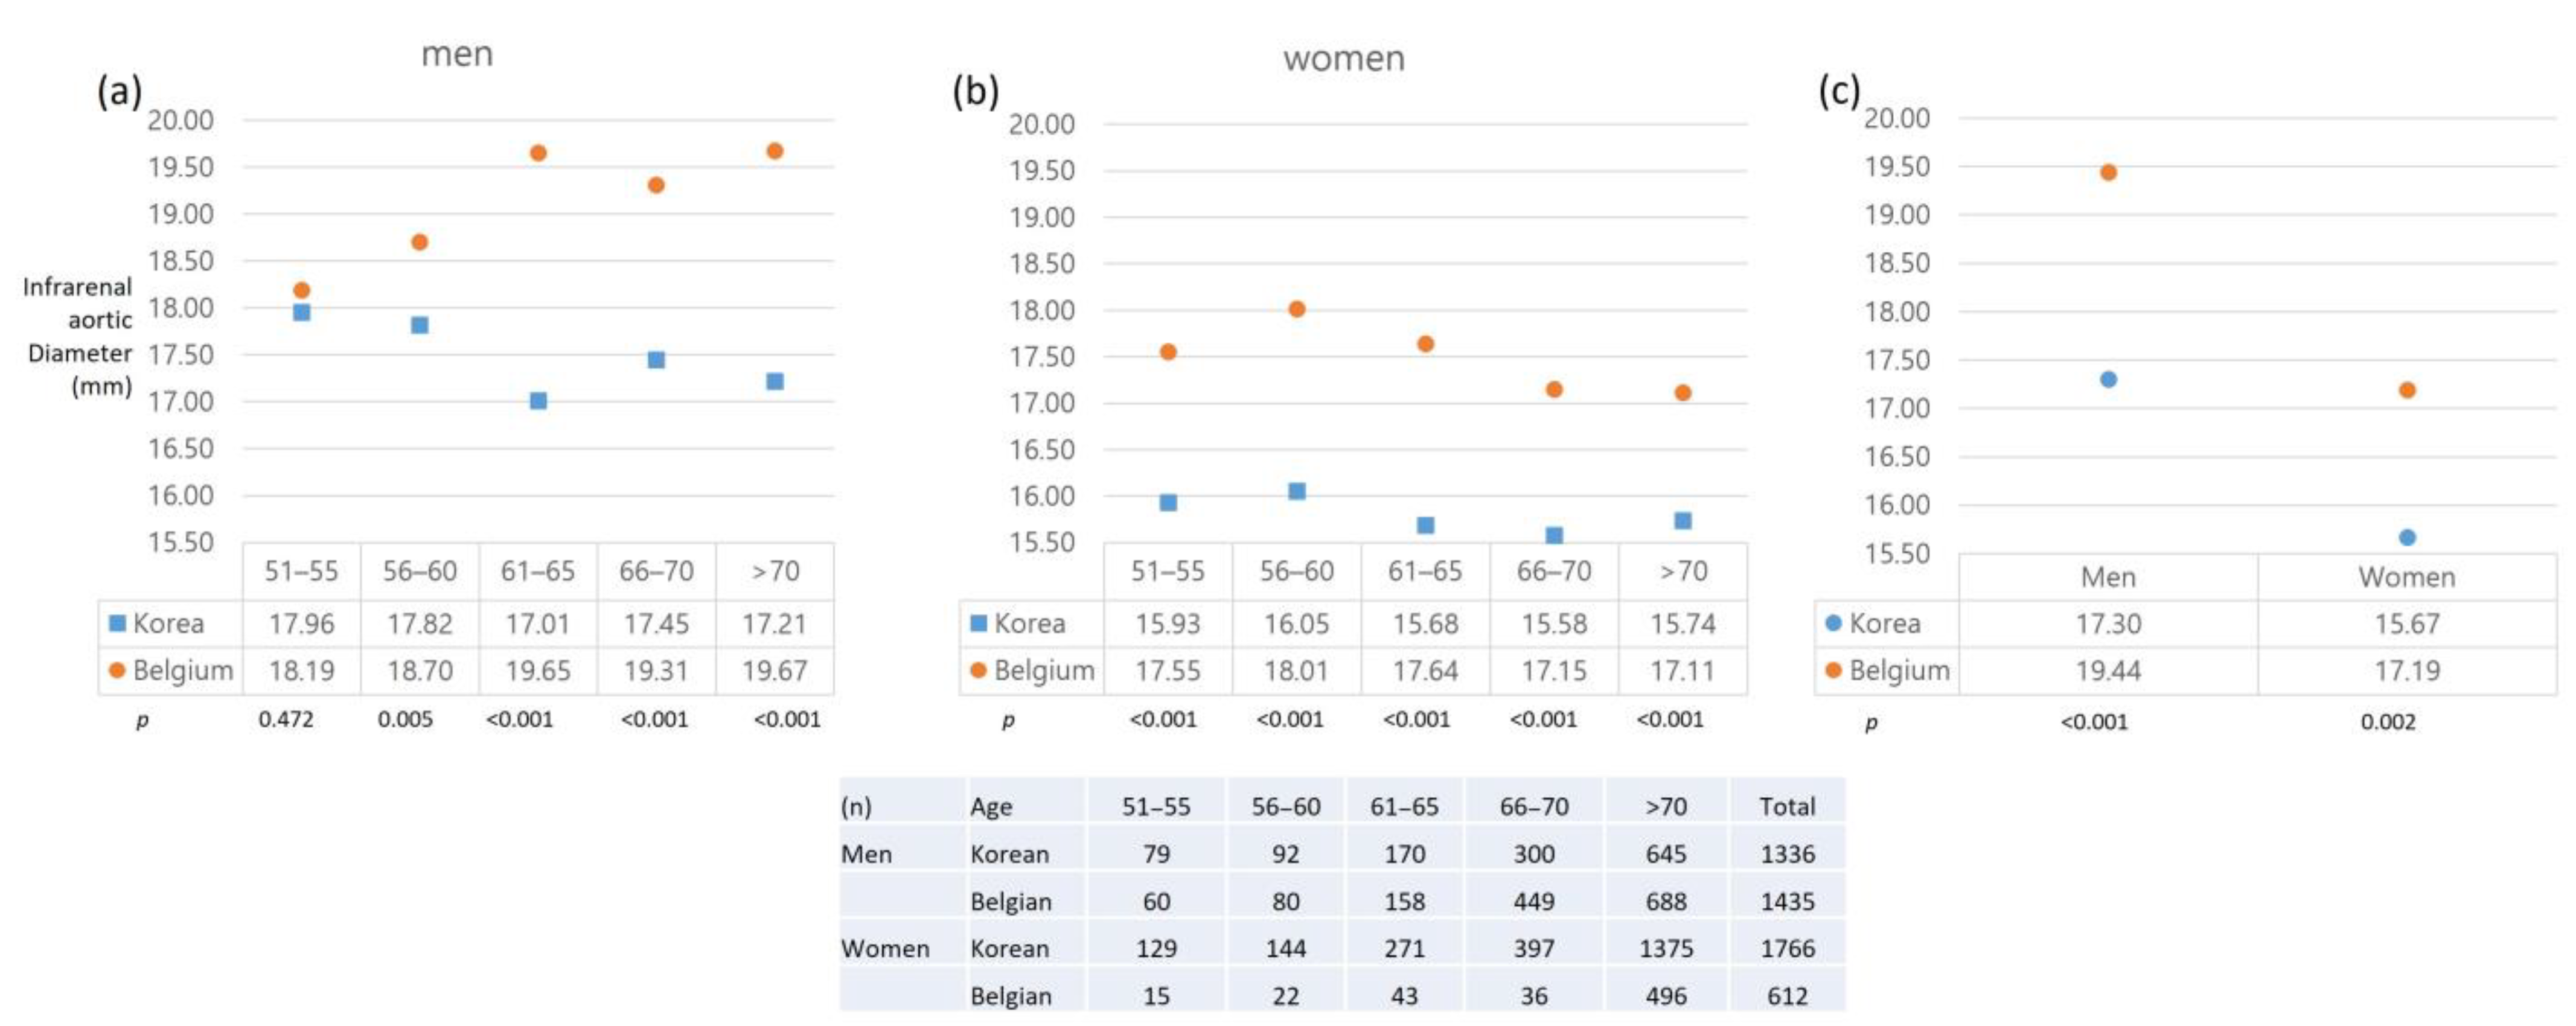Click the 17.96 cell in men data table
2576x1026 pixels.
pos(301,624)
